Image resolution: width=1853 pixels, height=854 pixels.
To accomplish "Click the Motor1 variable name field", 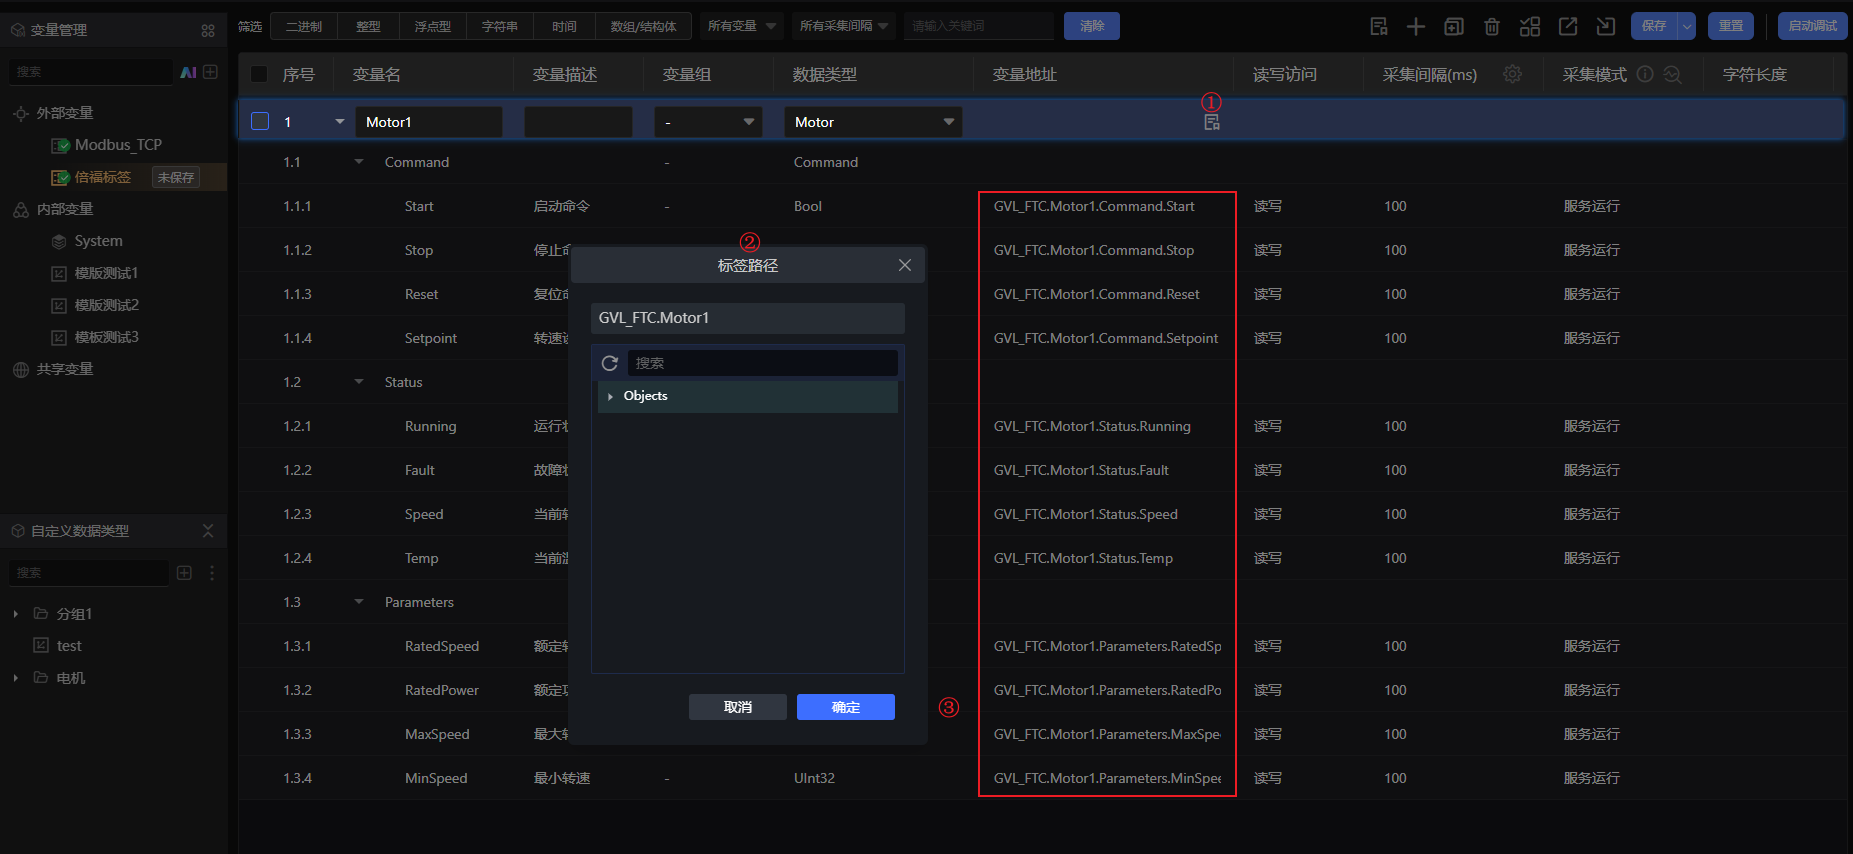I will [429, 122].
